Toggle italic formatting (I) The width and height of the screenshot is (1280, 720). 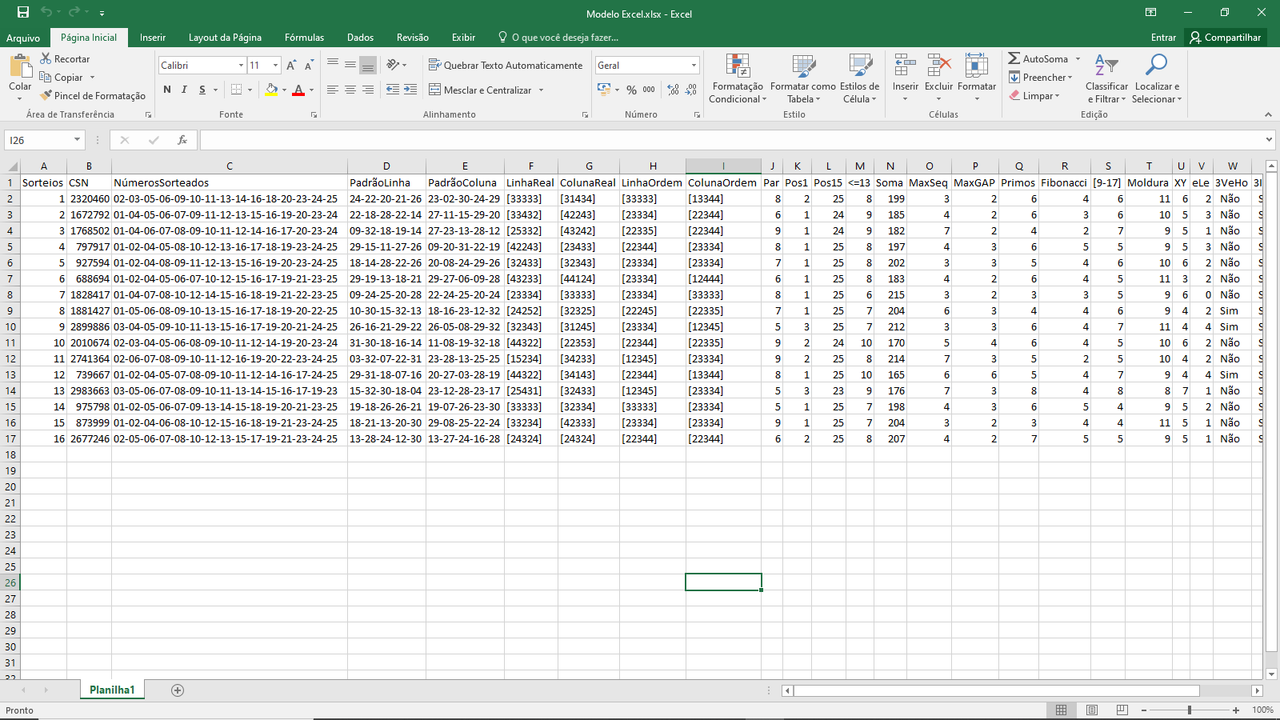184,90
